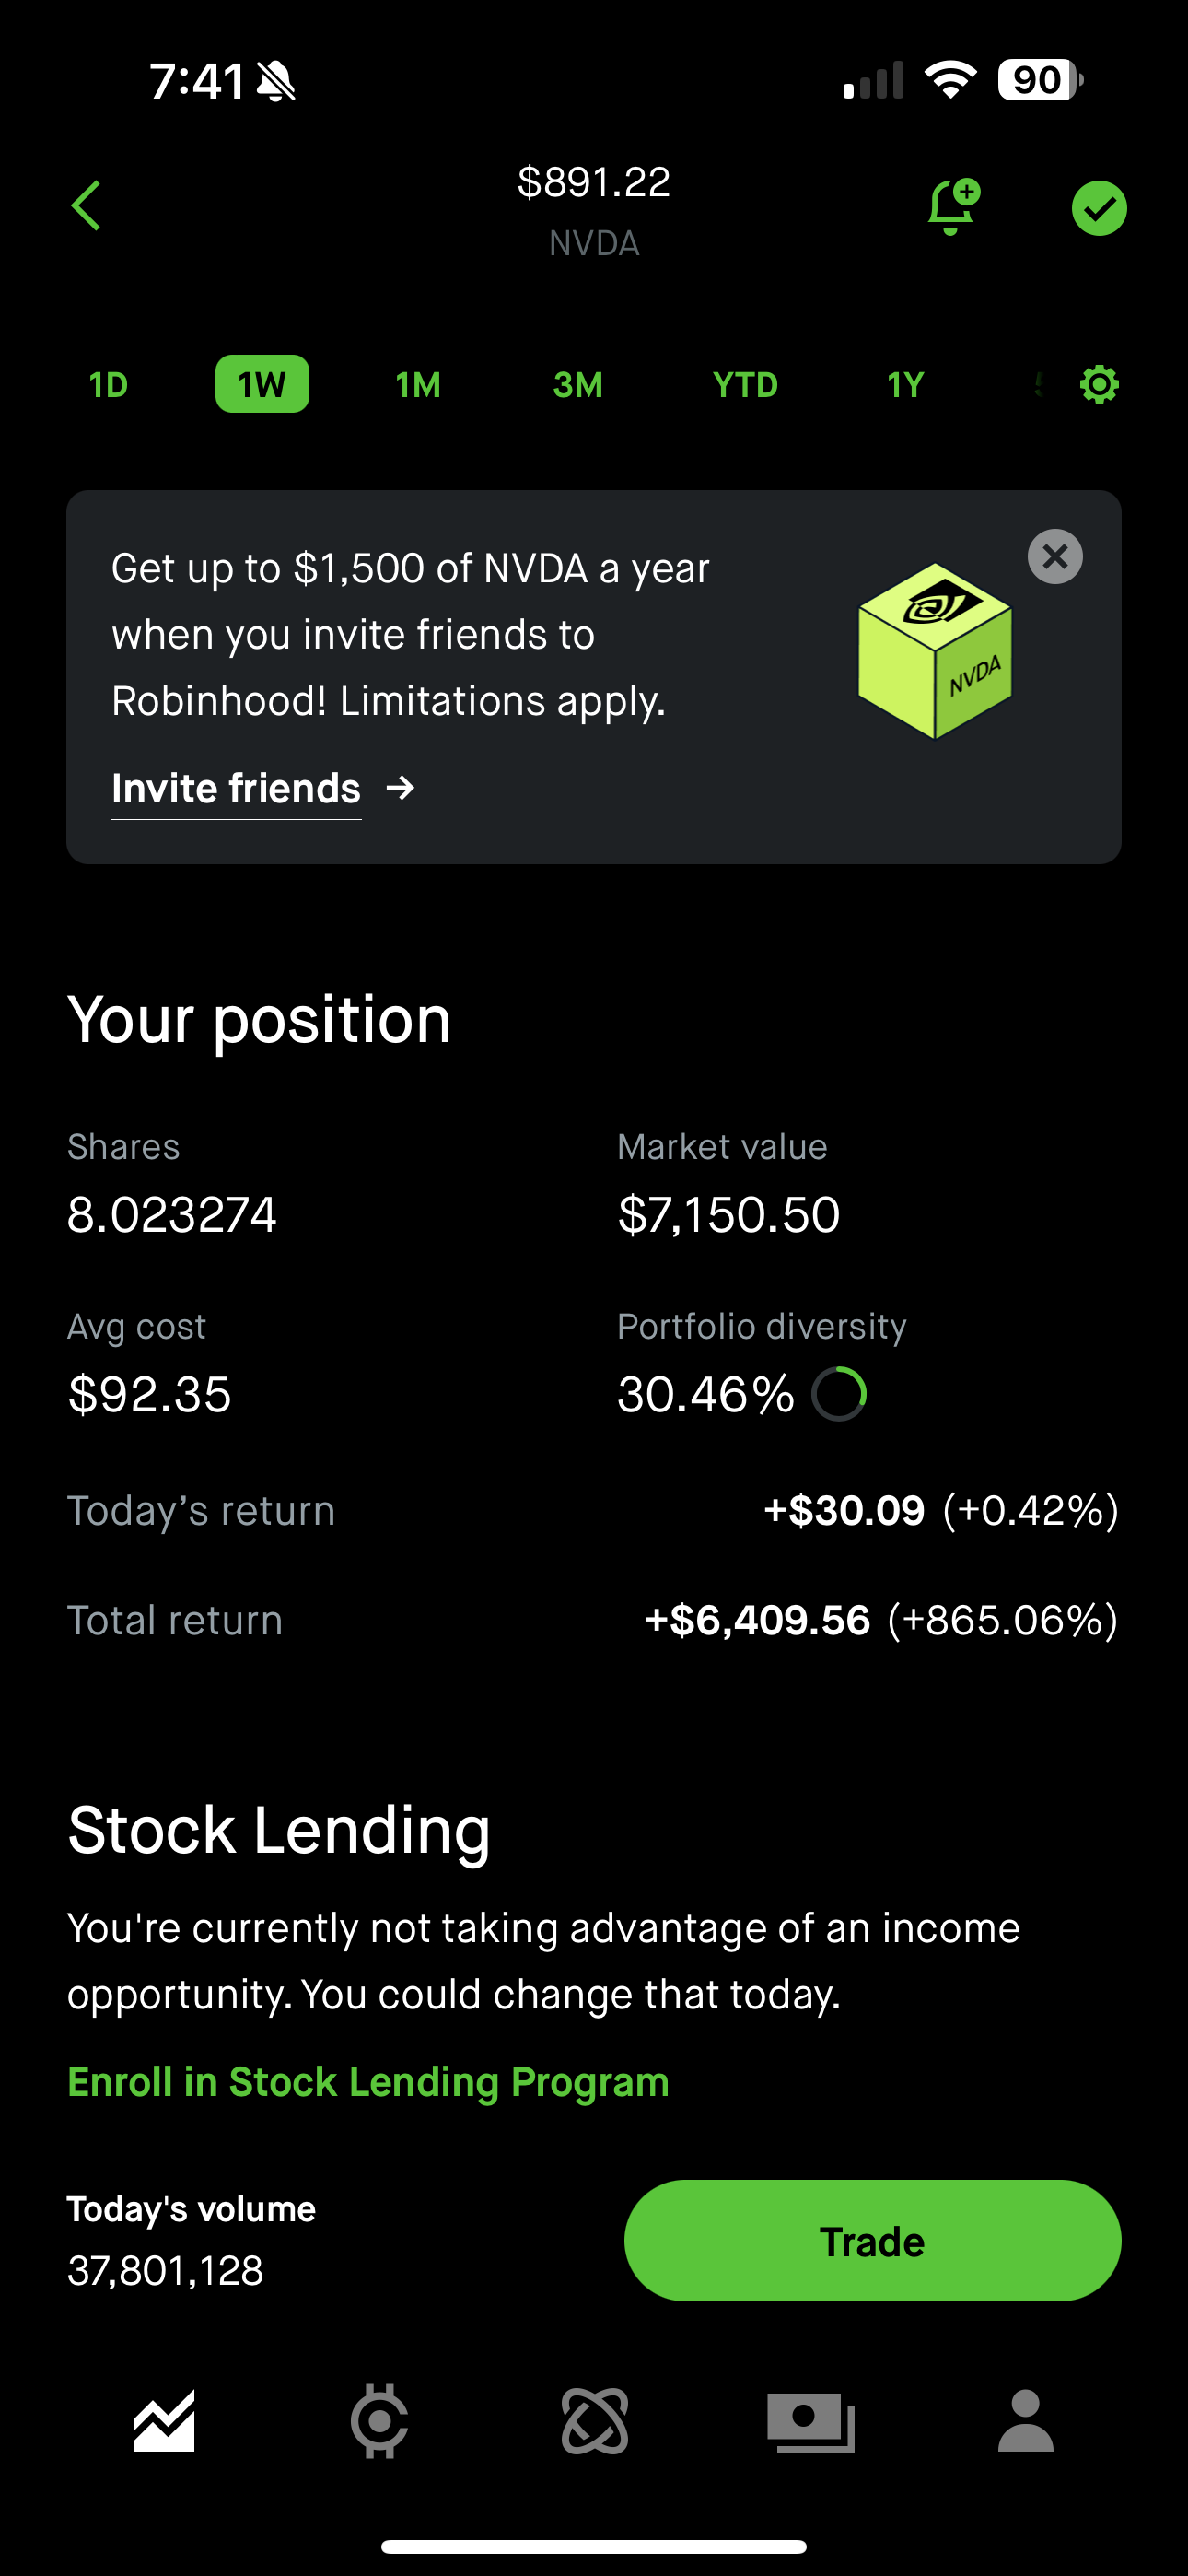1188x2576 pixels.
Task: Open the crypto tab icon
Action: (x=595, y=2422)
